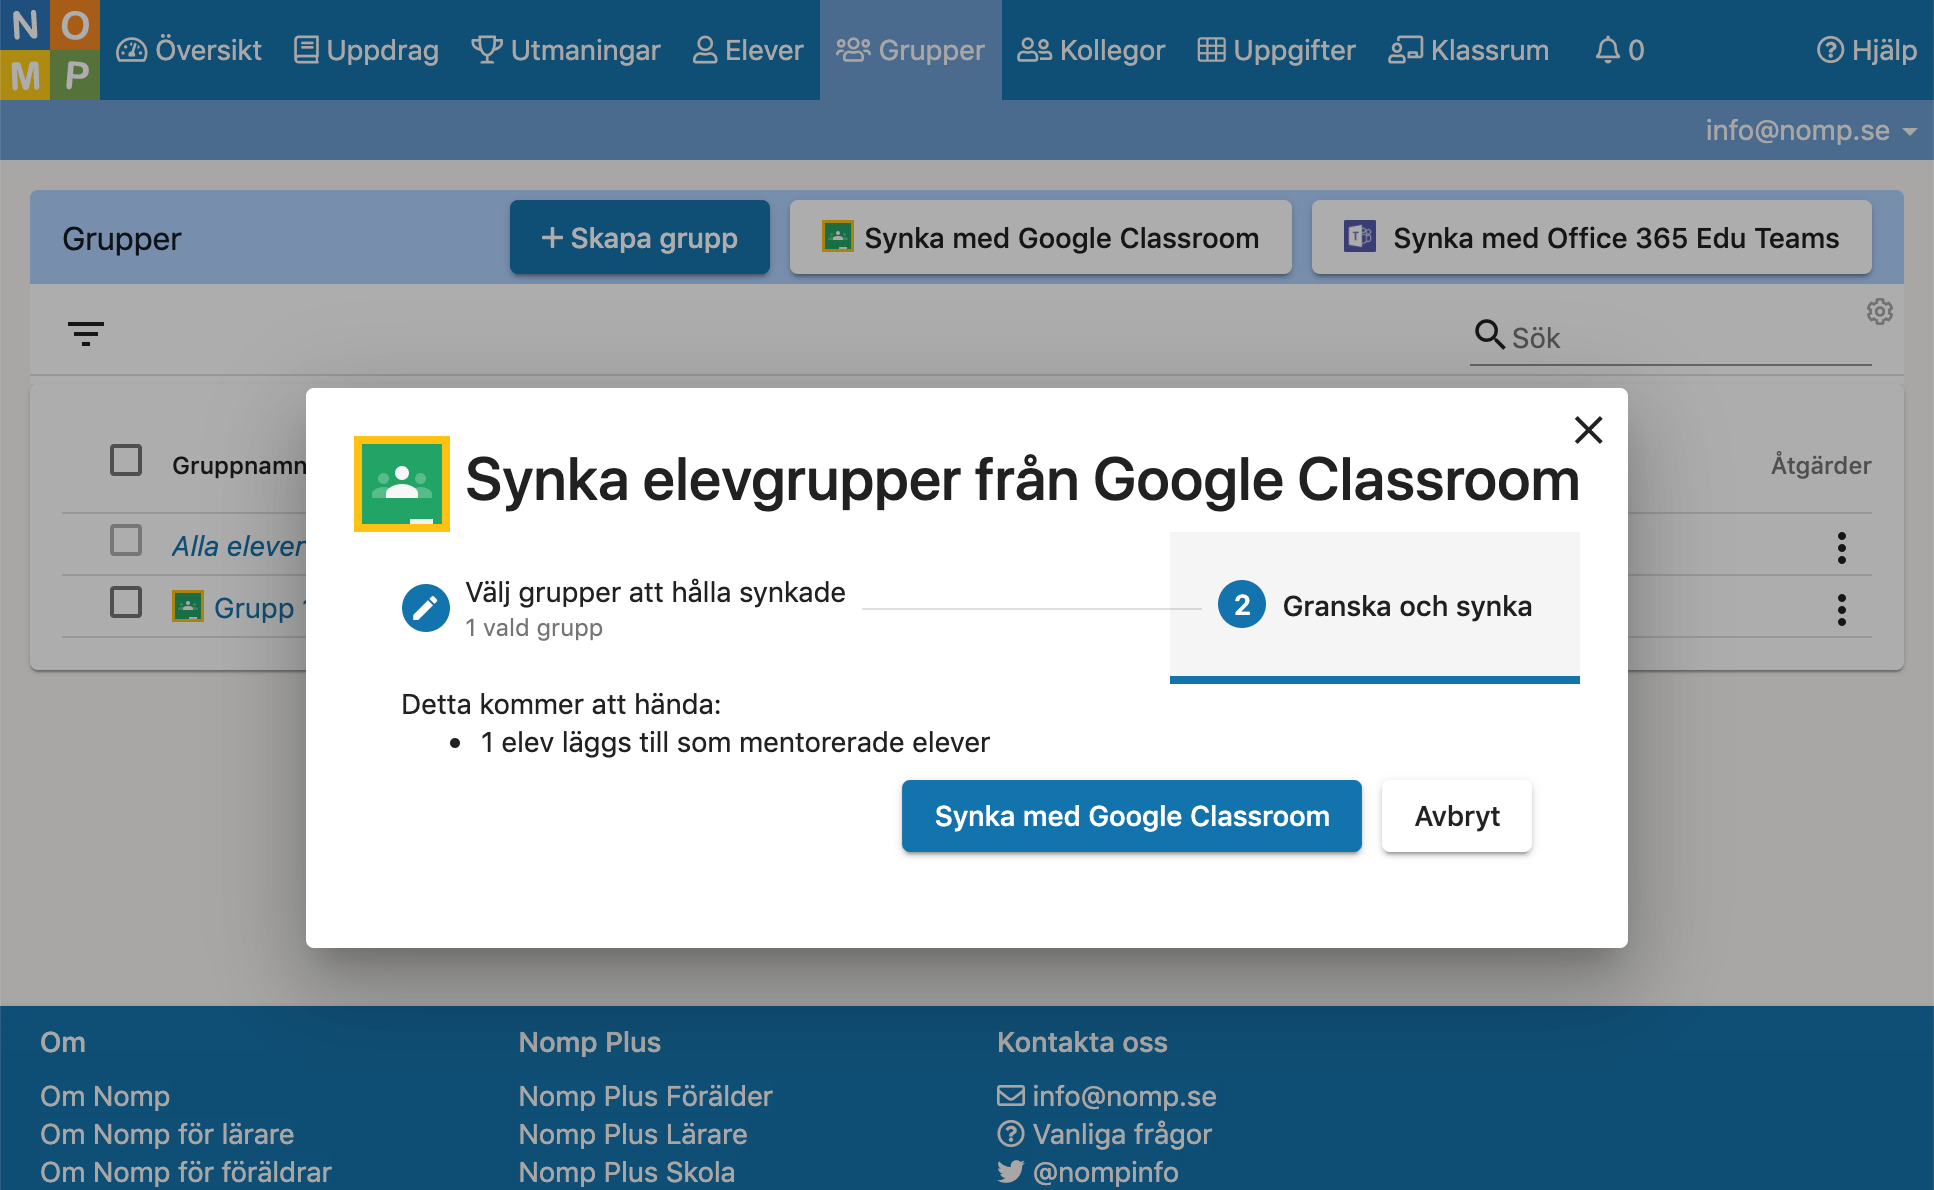Check the Grupp row checkbox
Screen dimensions: 1934x1190
126,602
